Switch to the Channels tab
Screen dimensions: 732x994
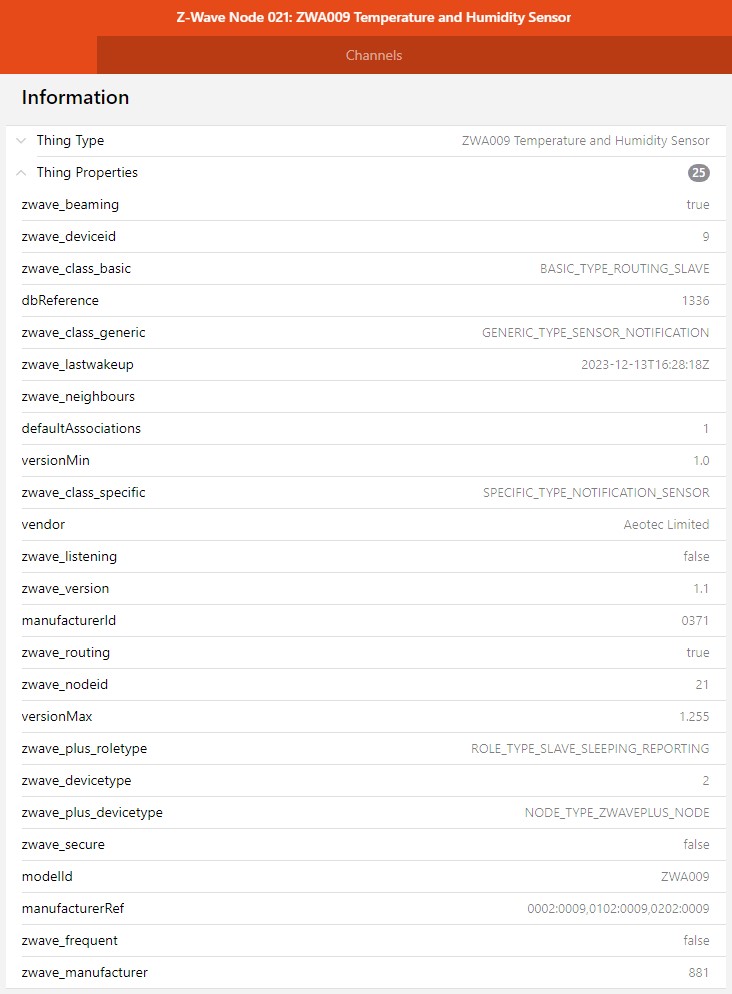click(374, 56)
